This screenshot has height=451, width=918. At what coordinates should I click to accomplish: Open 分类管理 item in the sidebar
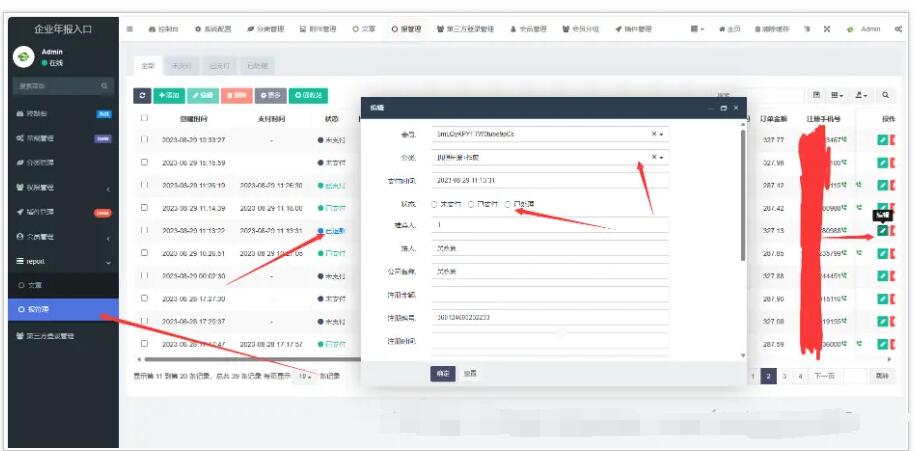63,163
